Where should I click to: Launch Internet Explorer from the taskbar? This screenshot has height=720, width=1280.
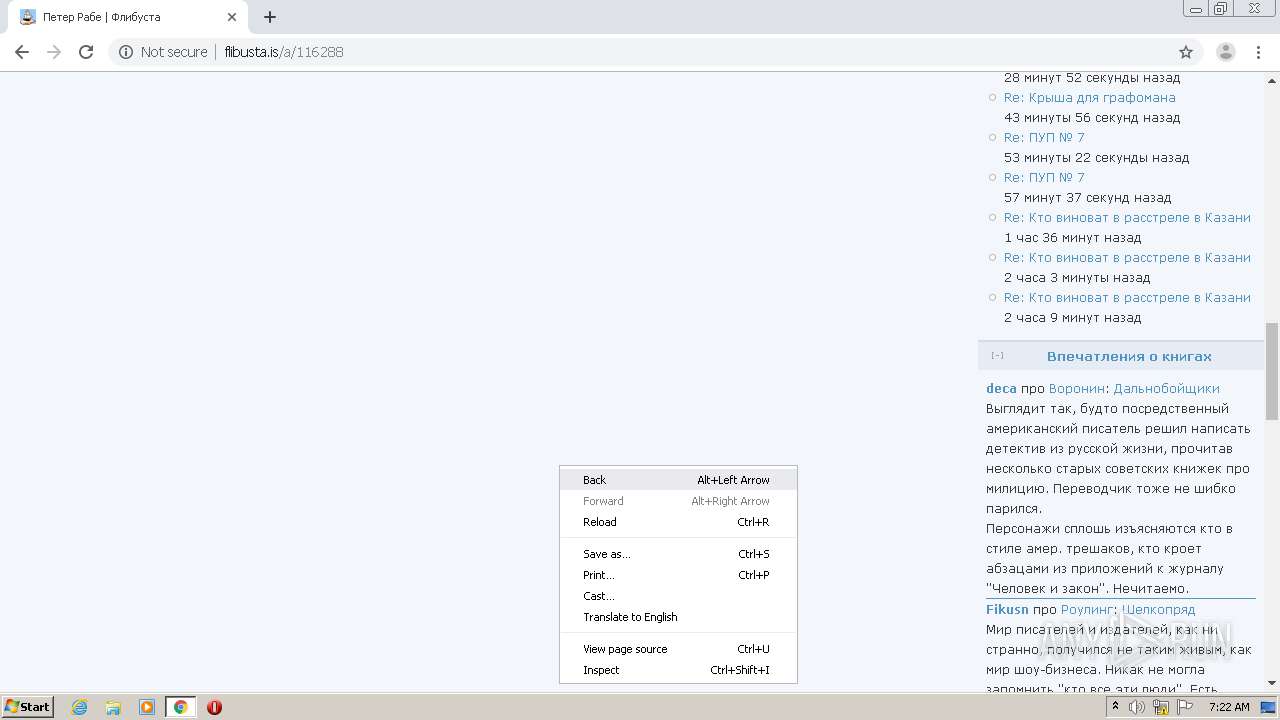point(80,707)
